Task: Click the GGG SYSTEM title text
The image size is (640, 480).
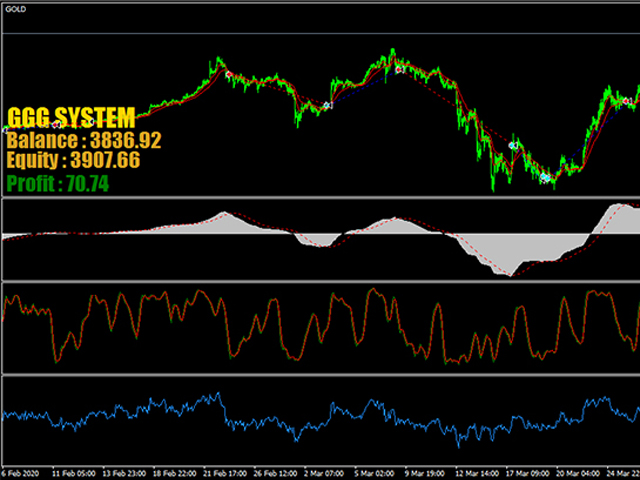Action: 71,118
